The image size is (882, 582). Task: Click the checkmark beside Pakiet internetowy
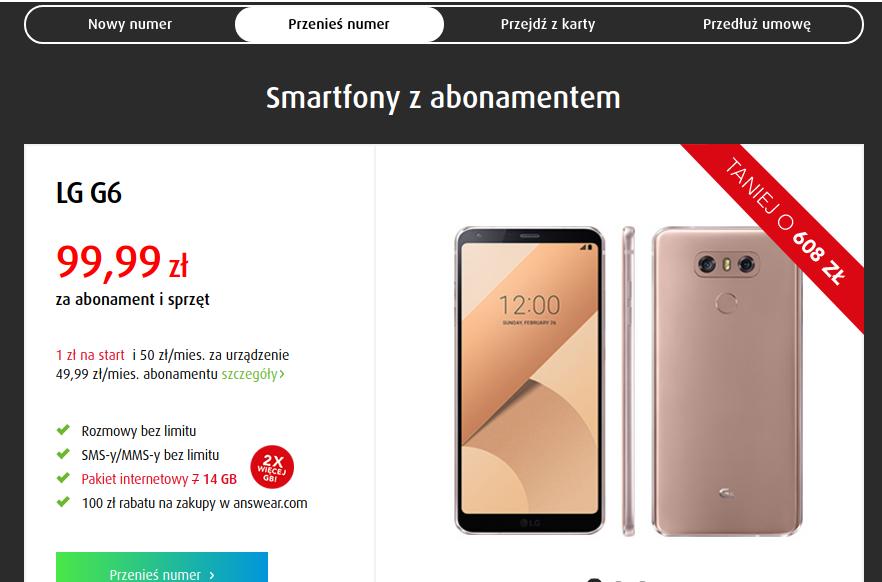click(63, 478)
